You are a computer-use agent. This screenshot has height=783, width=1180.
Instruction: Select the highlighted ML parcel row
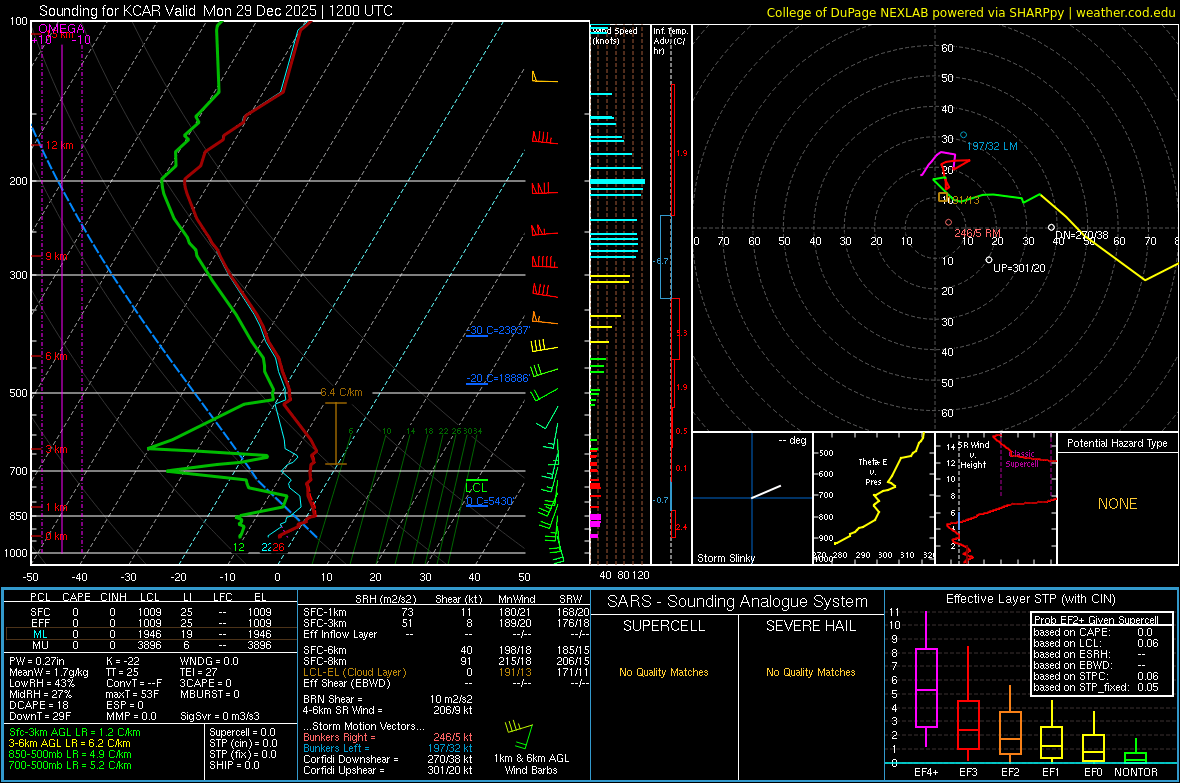(151, 634)
